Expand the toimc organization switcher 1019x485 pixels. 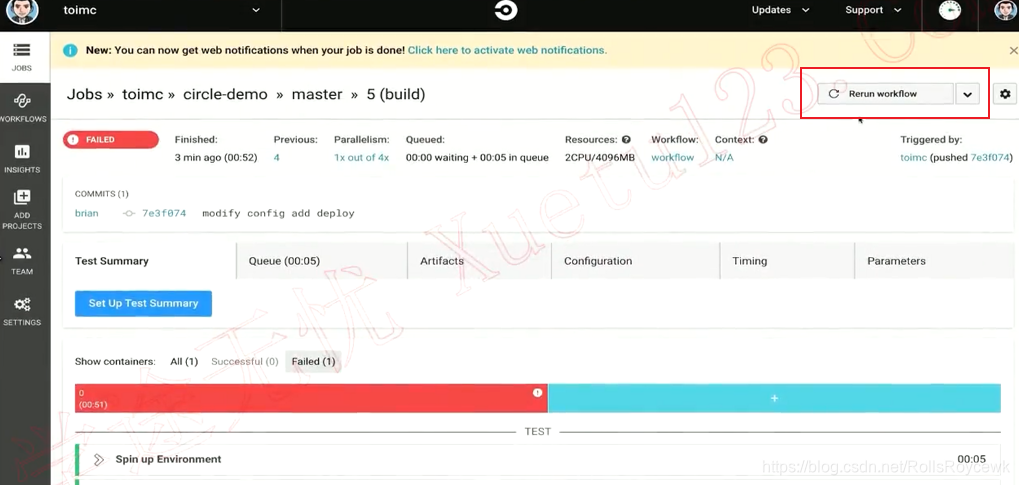(256, 10)
